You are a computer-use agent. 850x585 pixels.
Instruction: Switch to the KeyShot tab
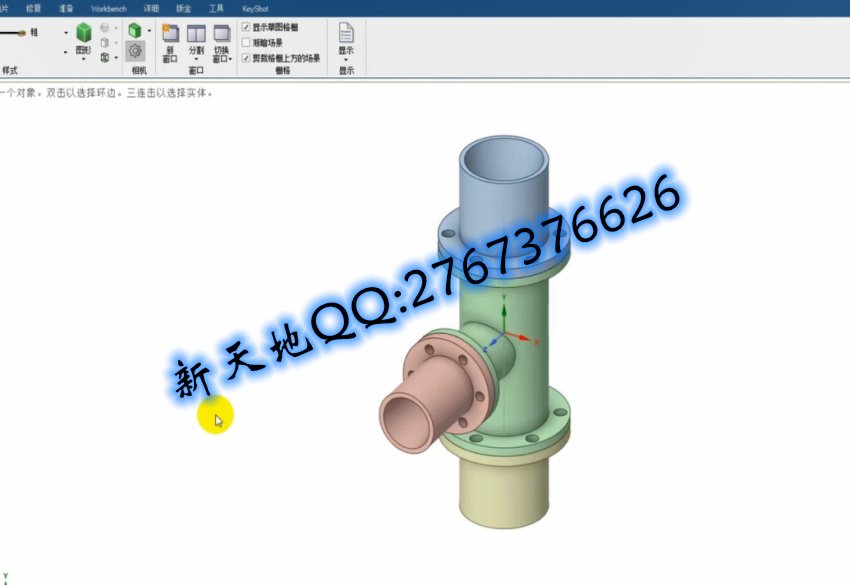pos(255,8)
